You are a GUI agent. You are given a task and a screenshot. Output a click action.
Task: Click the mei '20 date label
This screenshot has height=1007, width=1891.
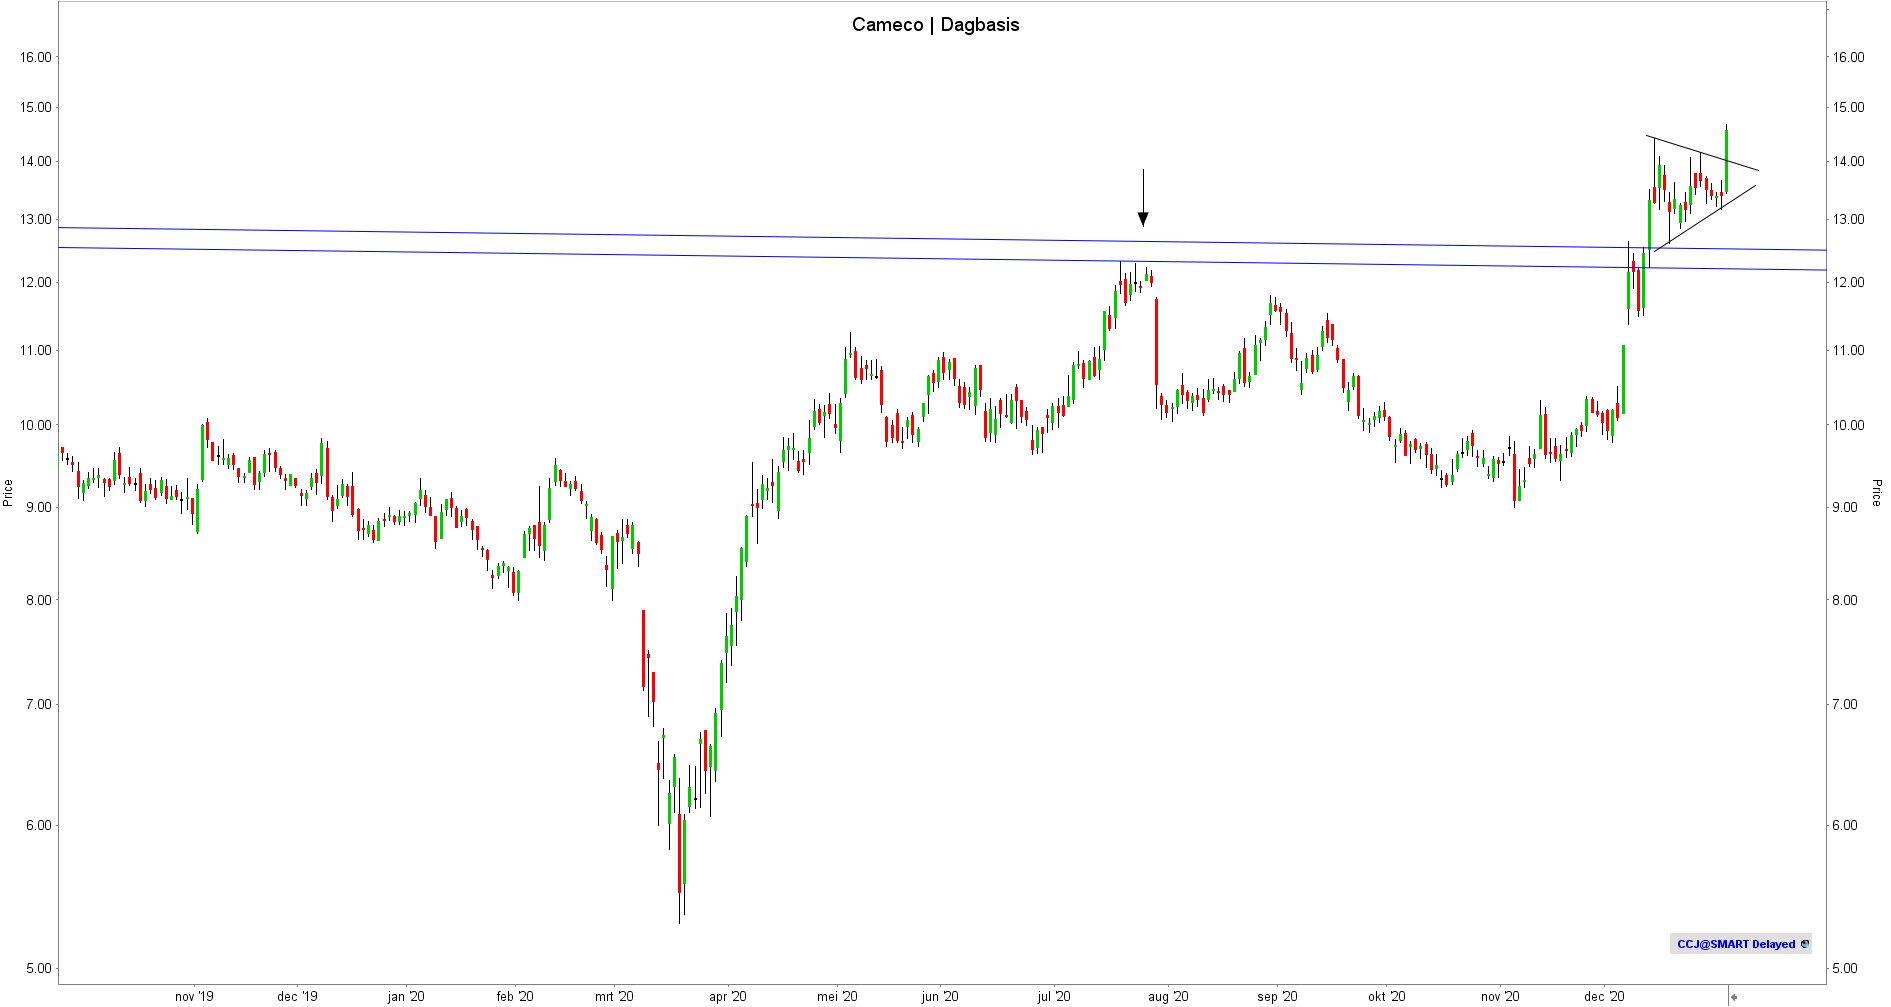(837, 996)
